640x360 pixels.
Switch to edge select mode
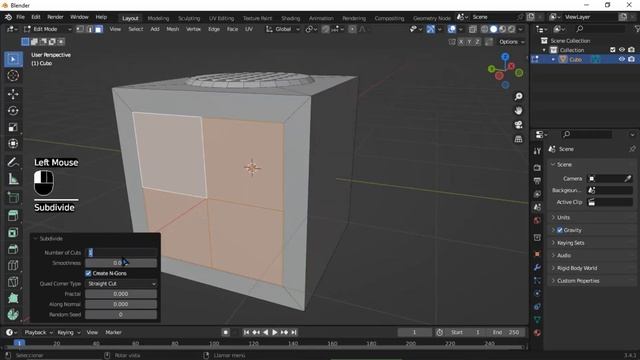click(x=89, y=29)
